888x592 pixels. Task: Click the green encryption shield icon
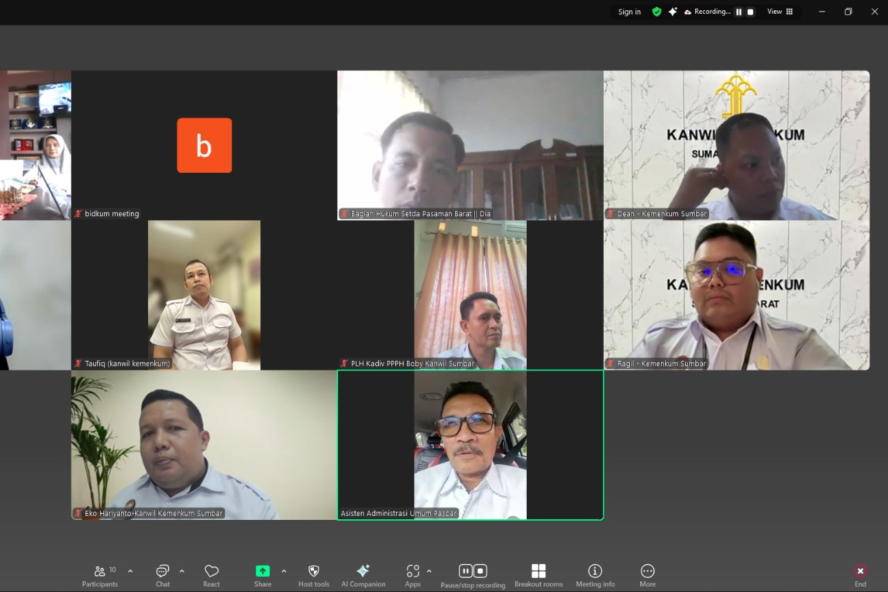click(657, 12)
